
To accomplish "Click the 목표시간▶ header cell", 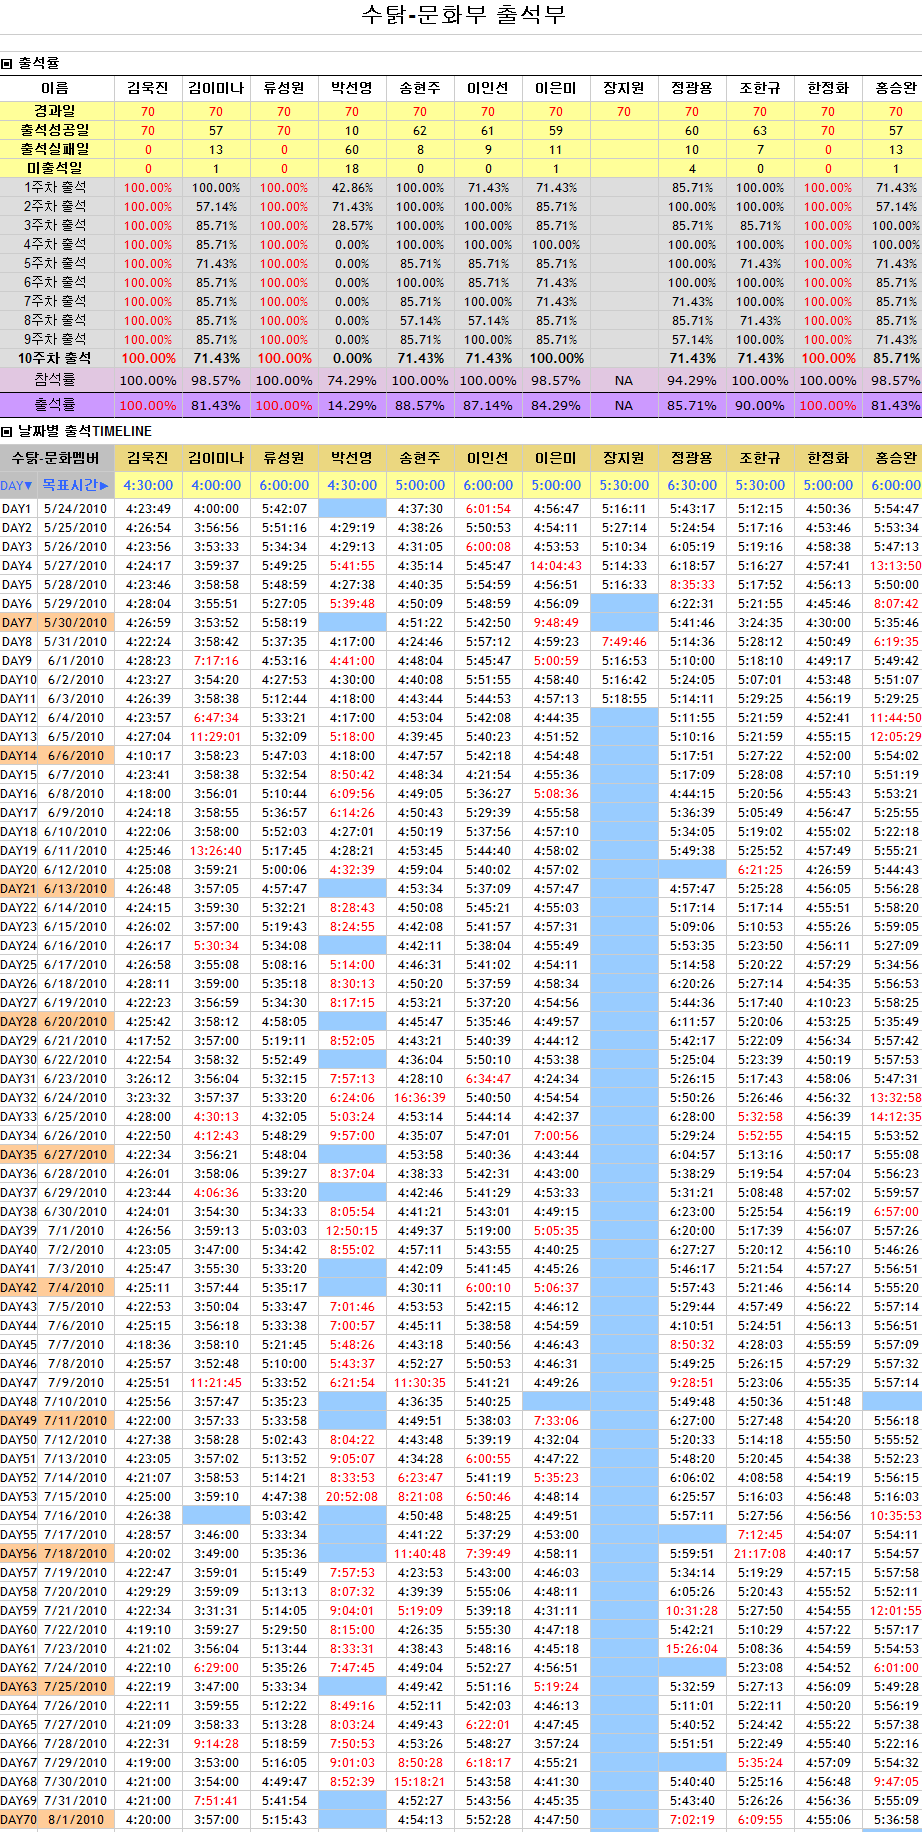I will pyautogui.click(x=76, y=485).
